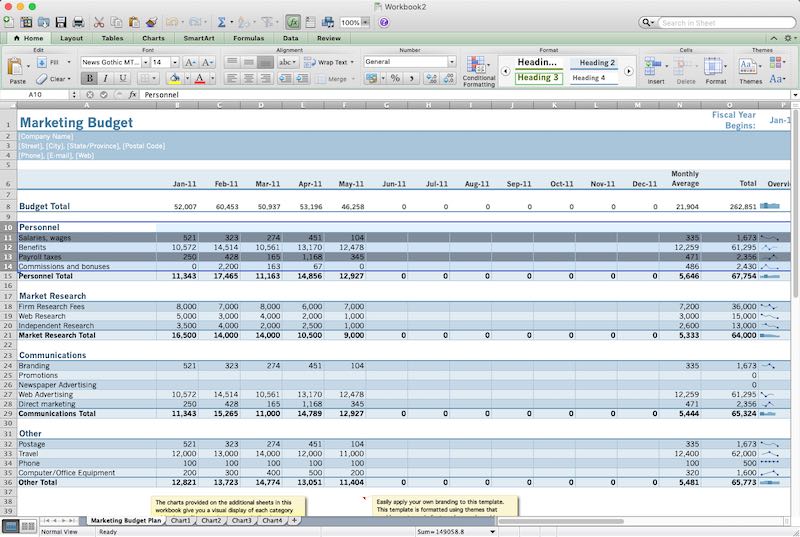The height and width of the screenshot is (537, 800).
Task: Apply percent style to selected cells
Action: 395,79
